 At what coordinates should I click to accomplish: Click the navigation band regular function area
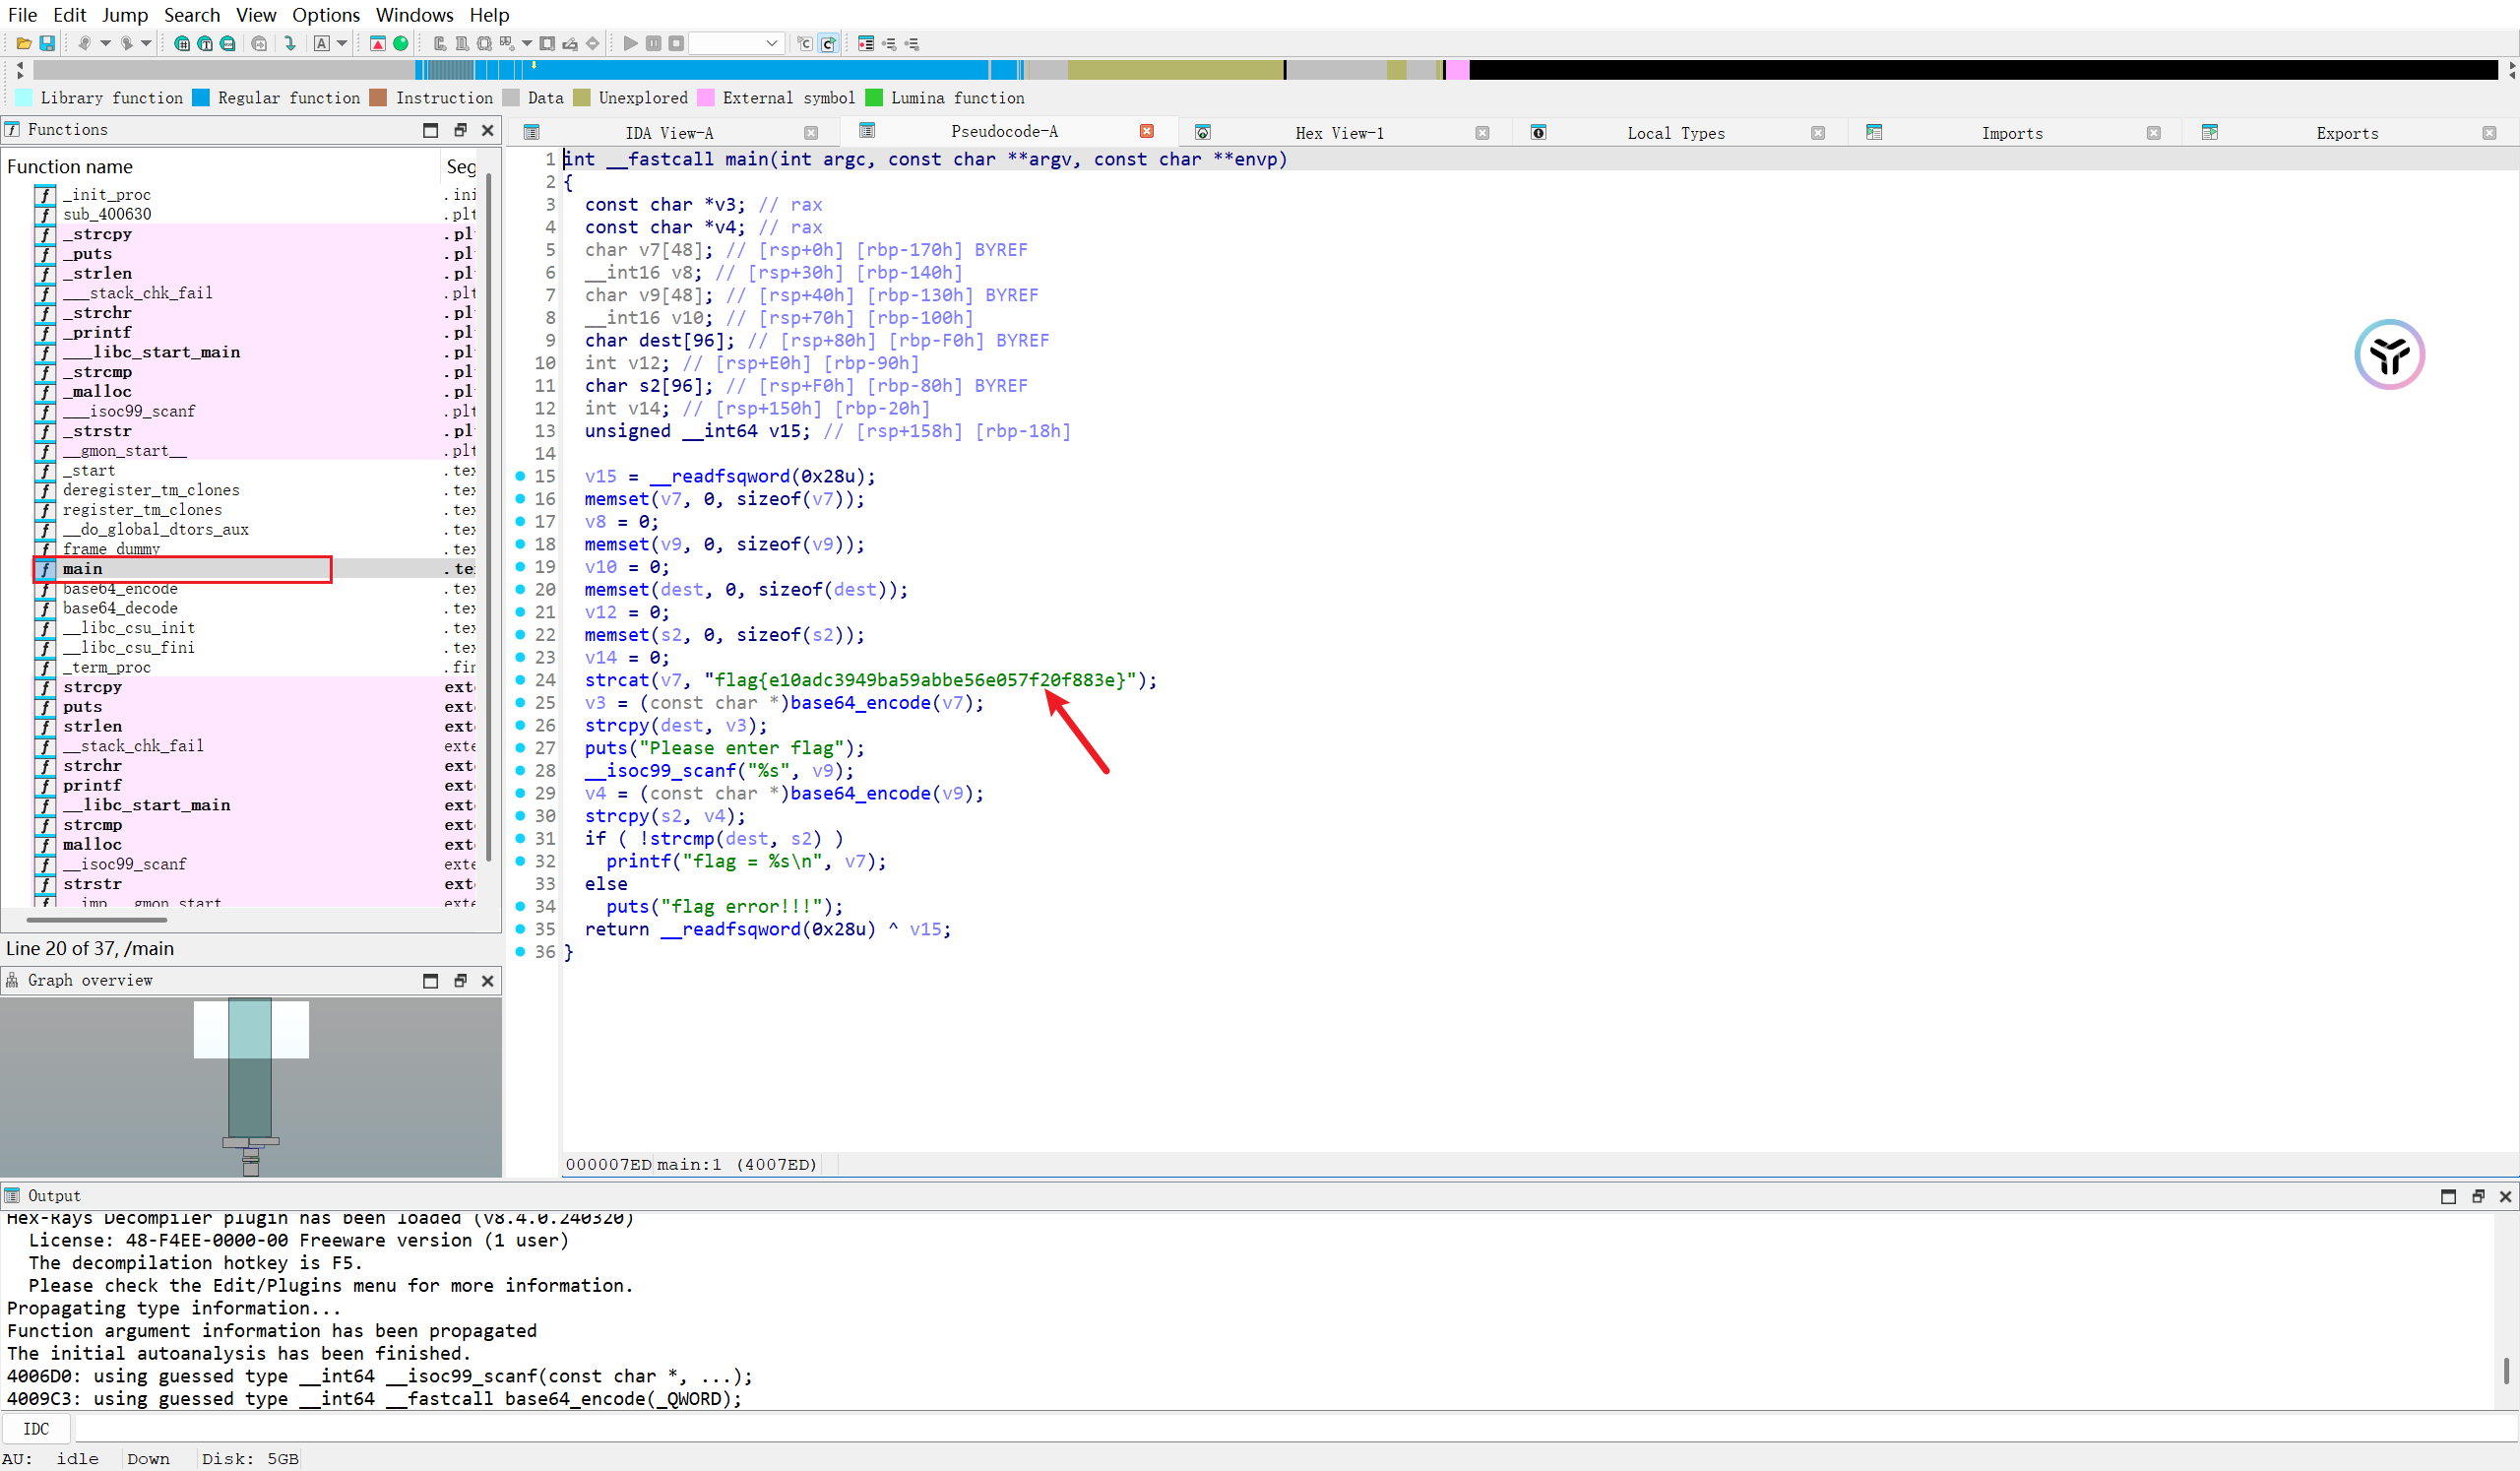click(750, 70)
